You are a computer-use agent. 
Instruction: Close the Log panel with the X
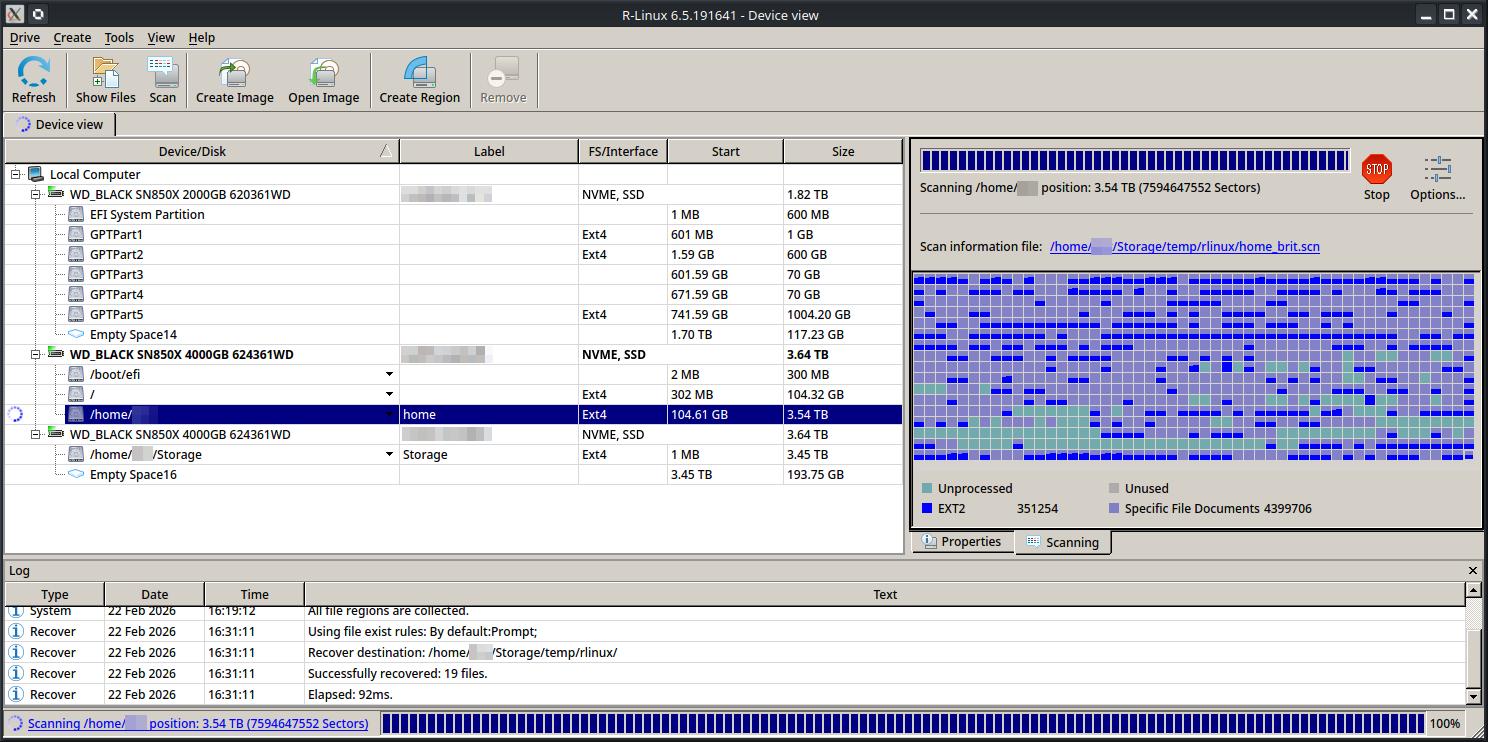(1473, 570)
